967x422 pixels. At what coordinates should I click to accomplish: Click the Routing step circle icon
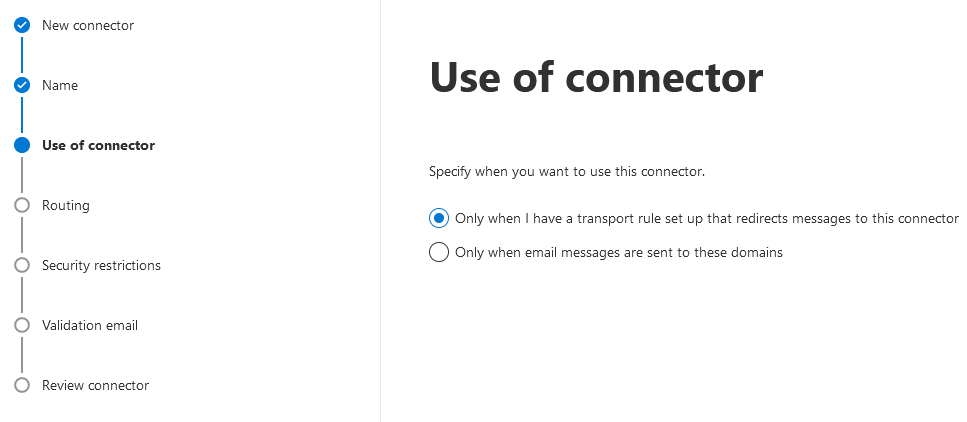(22, 205)
